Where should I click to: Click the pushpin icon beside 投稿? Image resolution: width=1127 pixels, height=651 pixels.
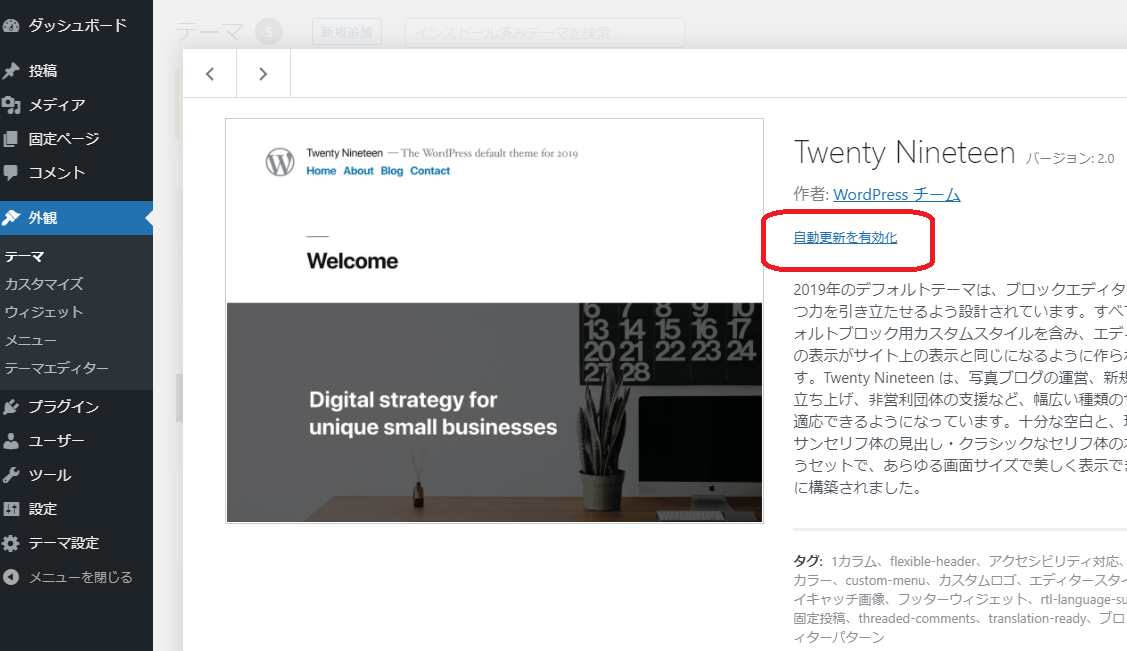click(11, 71)
